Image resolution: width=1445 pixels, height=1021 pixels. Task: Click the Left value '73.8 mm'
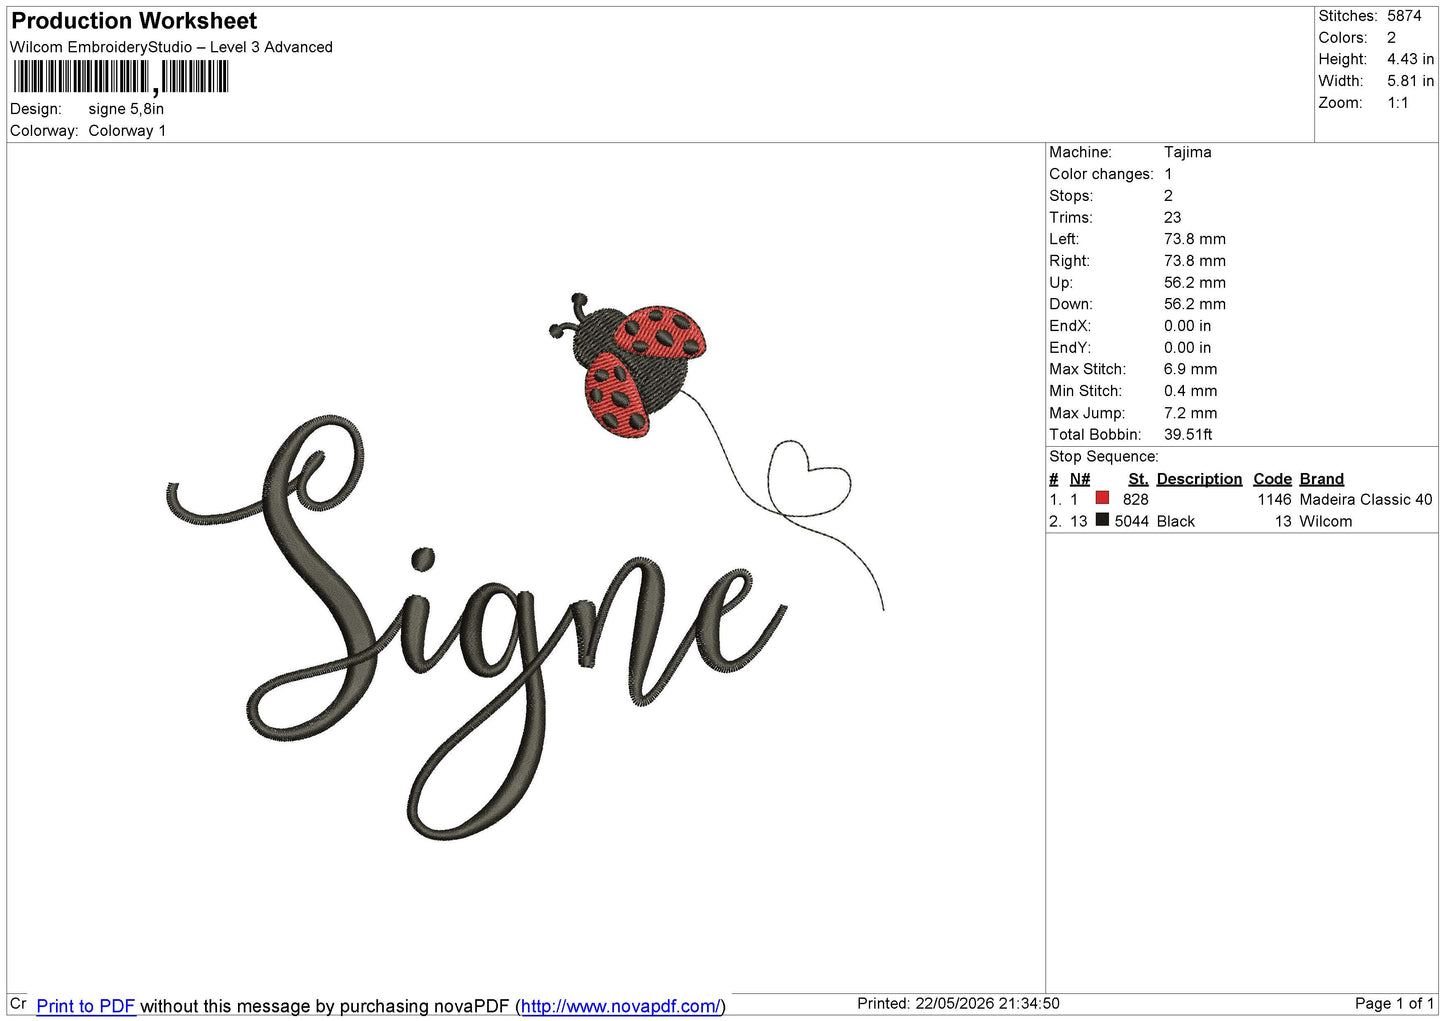pos(1194,239)
